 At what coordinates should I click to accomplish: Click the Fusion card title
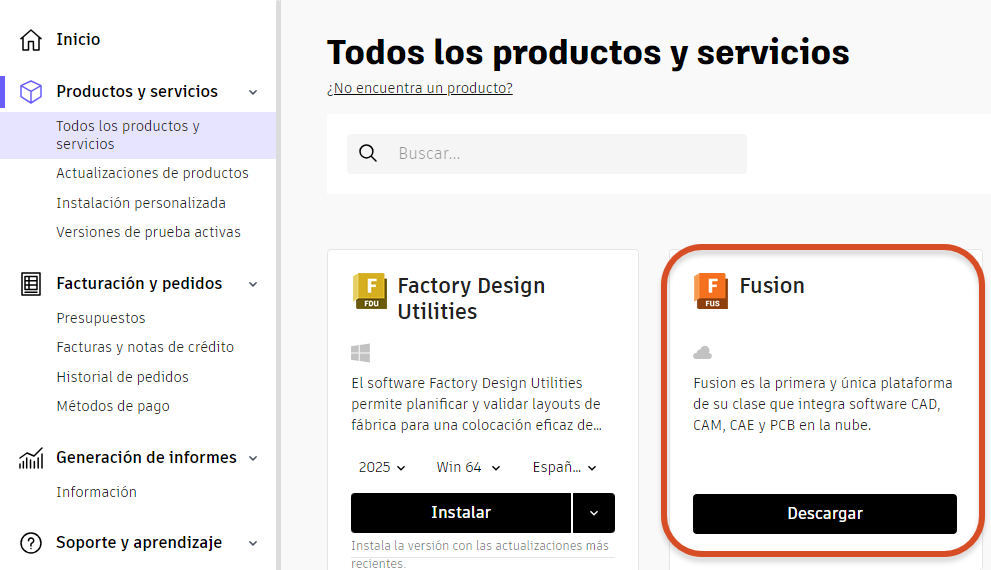772,286
